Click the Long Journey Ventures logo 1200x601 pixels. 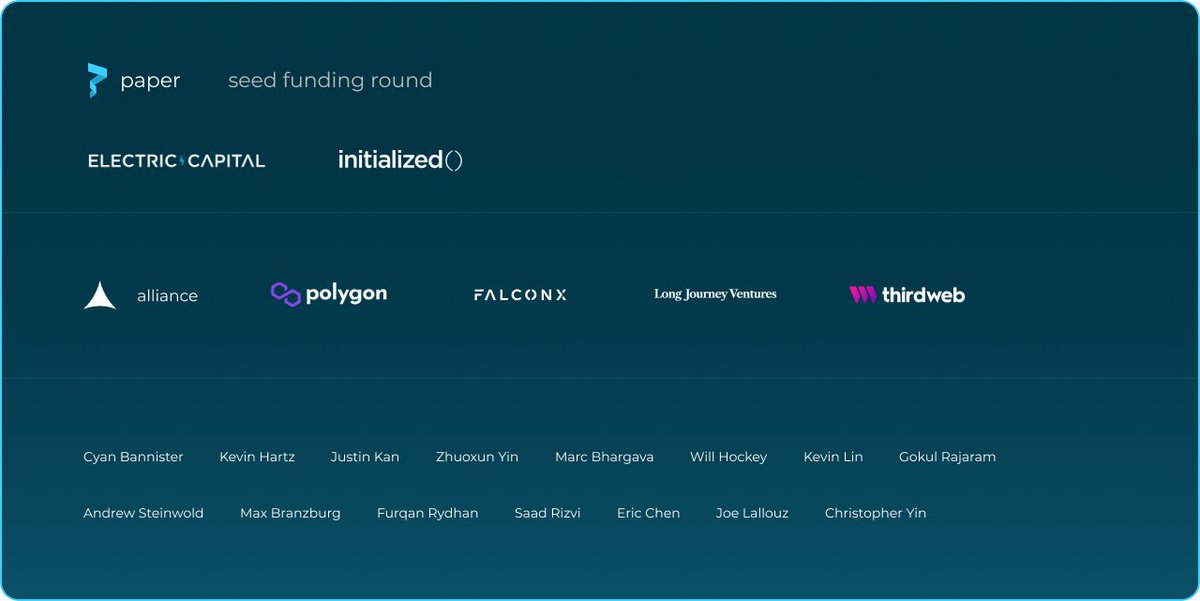point(715,294)
